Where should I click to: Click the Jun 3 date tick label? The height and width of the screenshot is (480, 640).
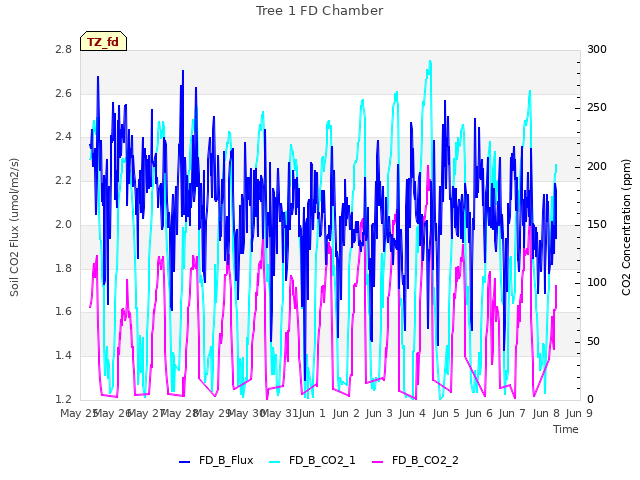point(379,413)
